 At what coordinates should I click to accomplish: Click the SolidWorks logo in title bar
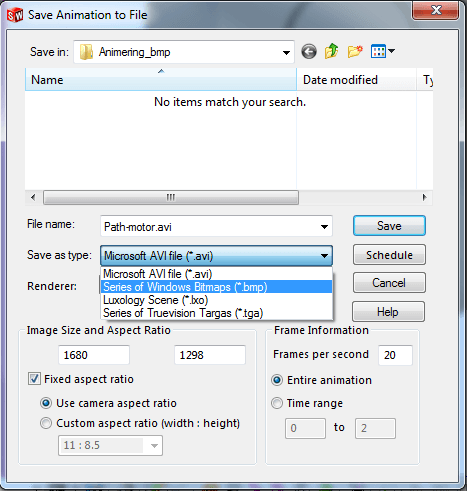15,15
